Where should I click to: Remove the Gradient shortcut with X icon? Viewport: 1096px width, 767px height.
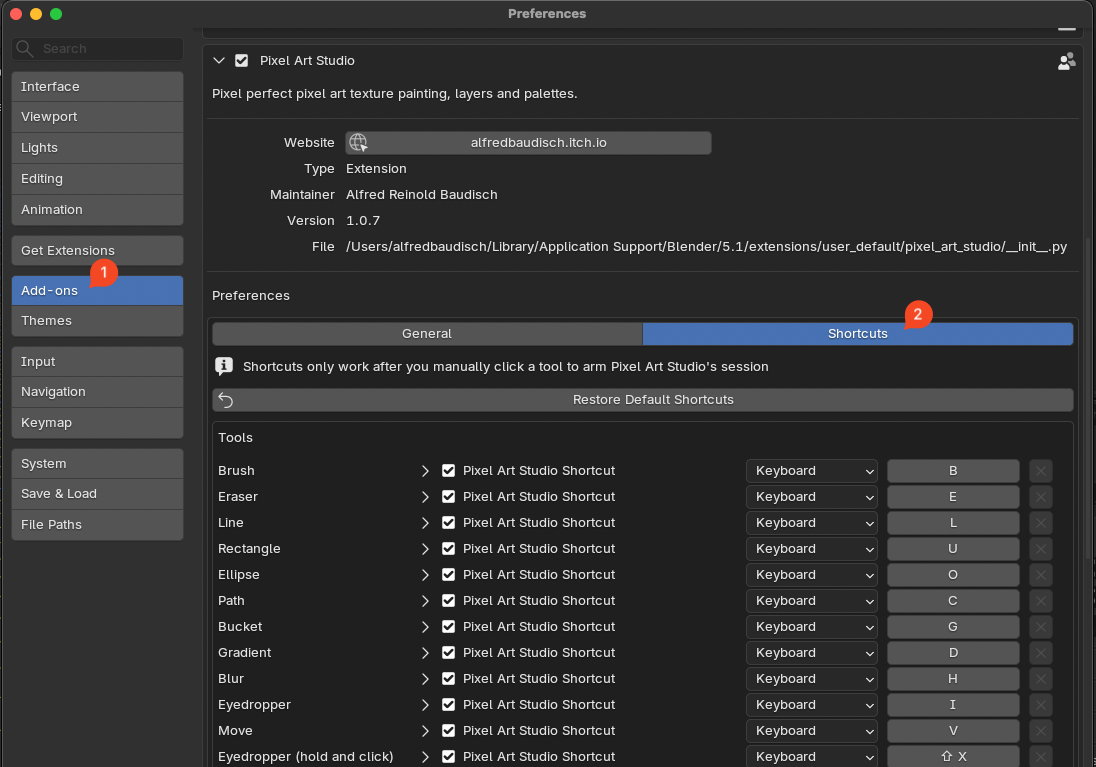click(x=1040, y=652)
